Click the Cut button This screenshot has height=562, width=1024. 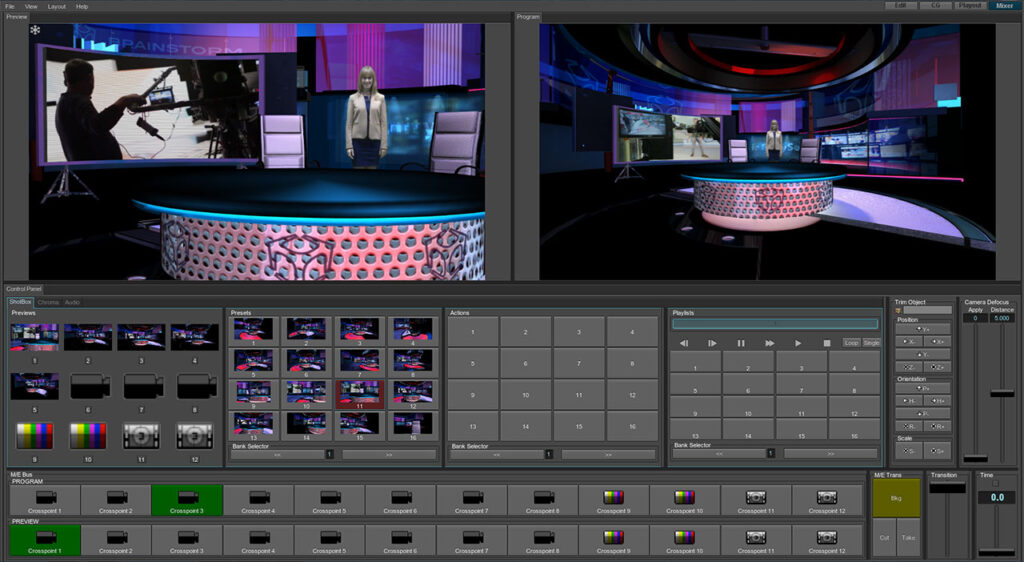tap(884, 537)
